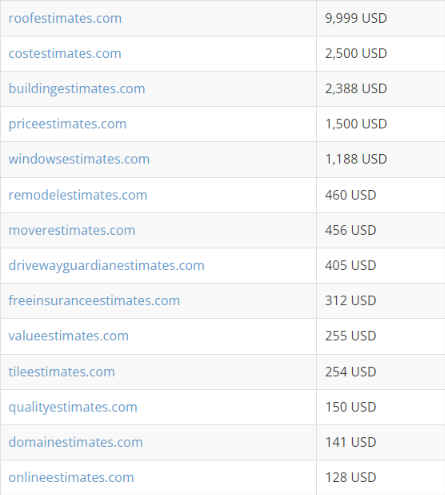
Task: Open the roofestimates.com domain link
Action: pos(65,18)
